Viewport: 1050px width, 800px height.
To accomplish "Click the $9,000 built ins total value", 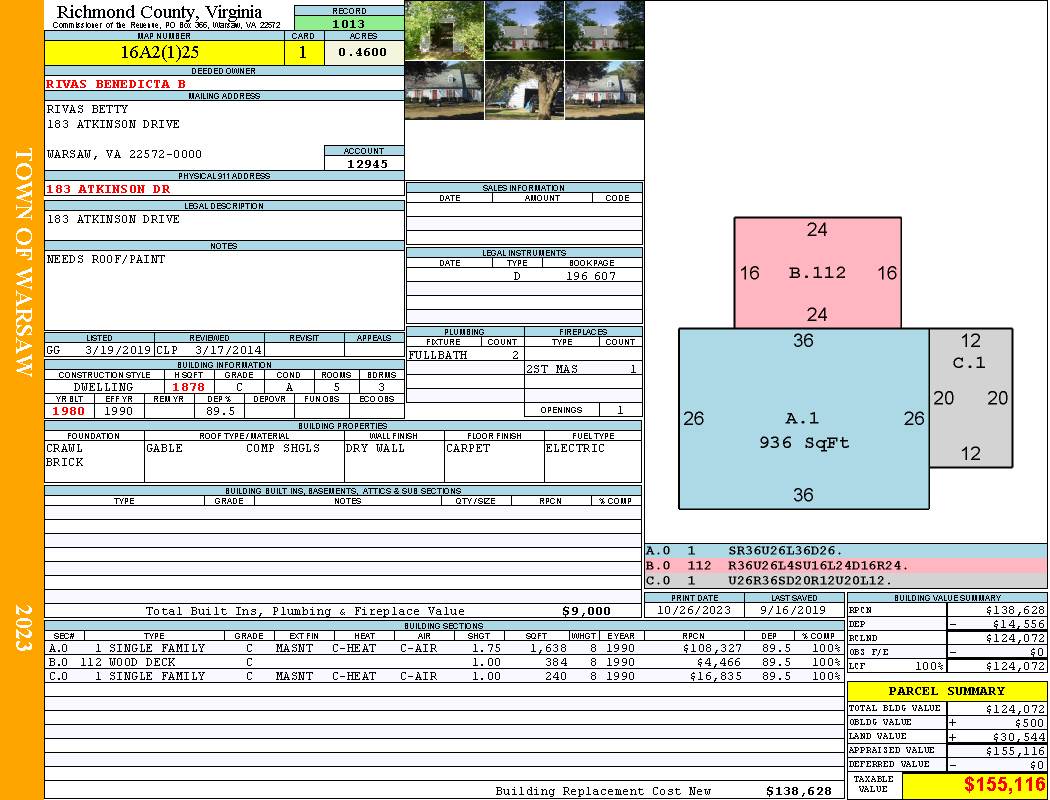I will click(586, 611).
